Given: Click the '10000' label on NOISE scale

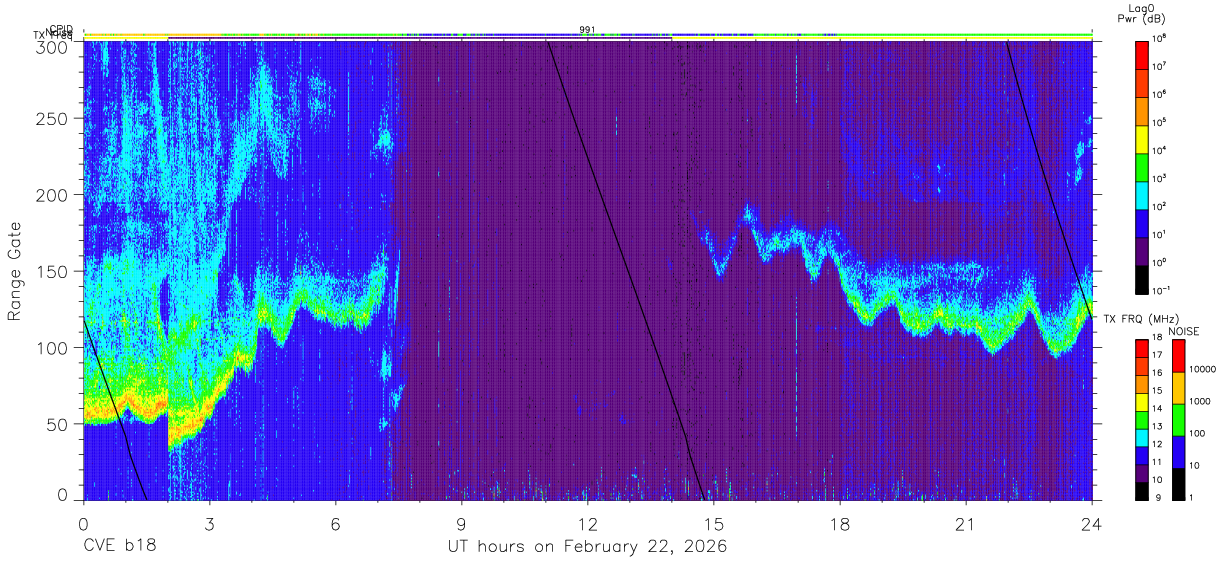Looking at the screenshot, I should (1205, 370).
